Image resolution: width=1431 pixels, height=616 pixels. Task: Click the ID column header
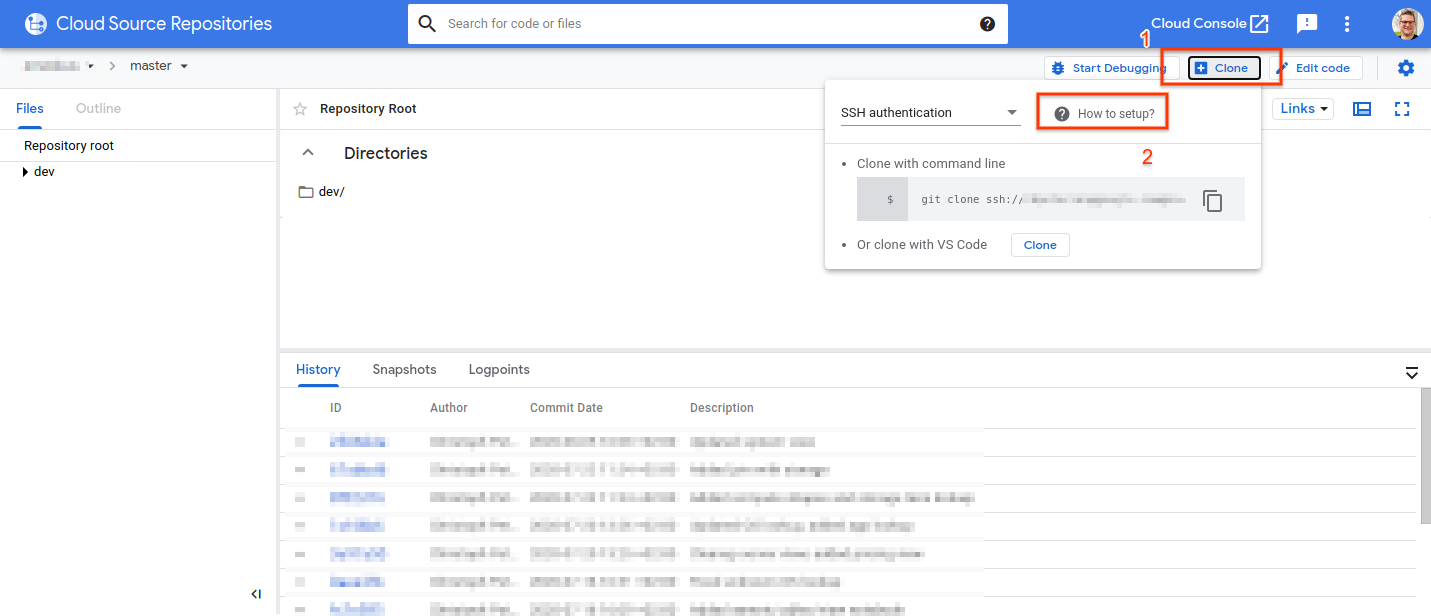tap(336, 408)
